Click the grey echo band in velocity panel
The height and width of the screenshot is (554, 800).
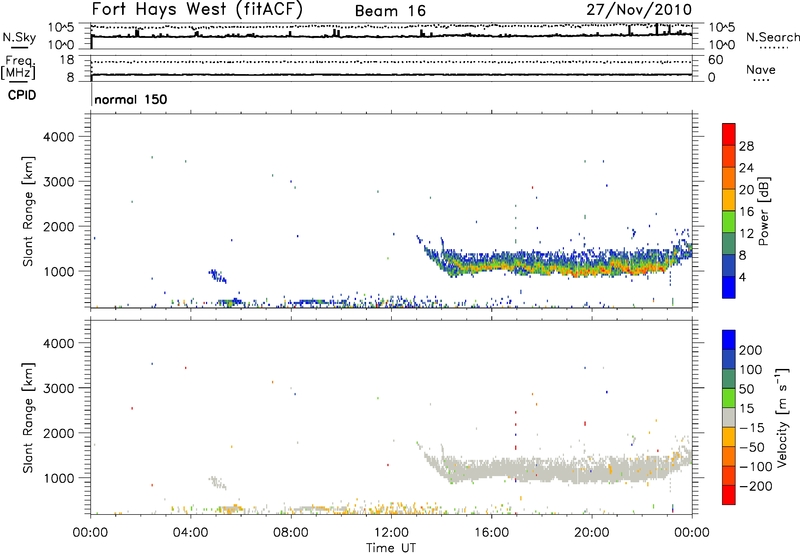556,469
